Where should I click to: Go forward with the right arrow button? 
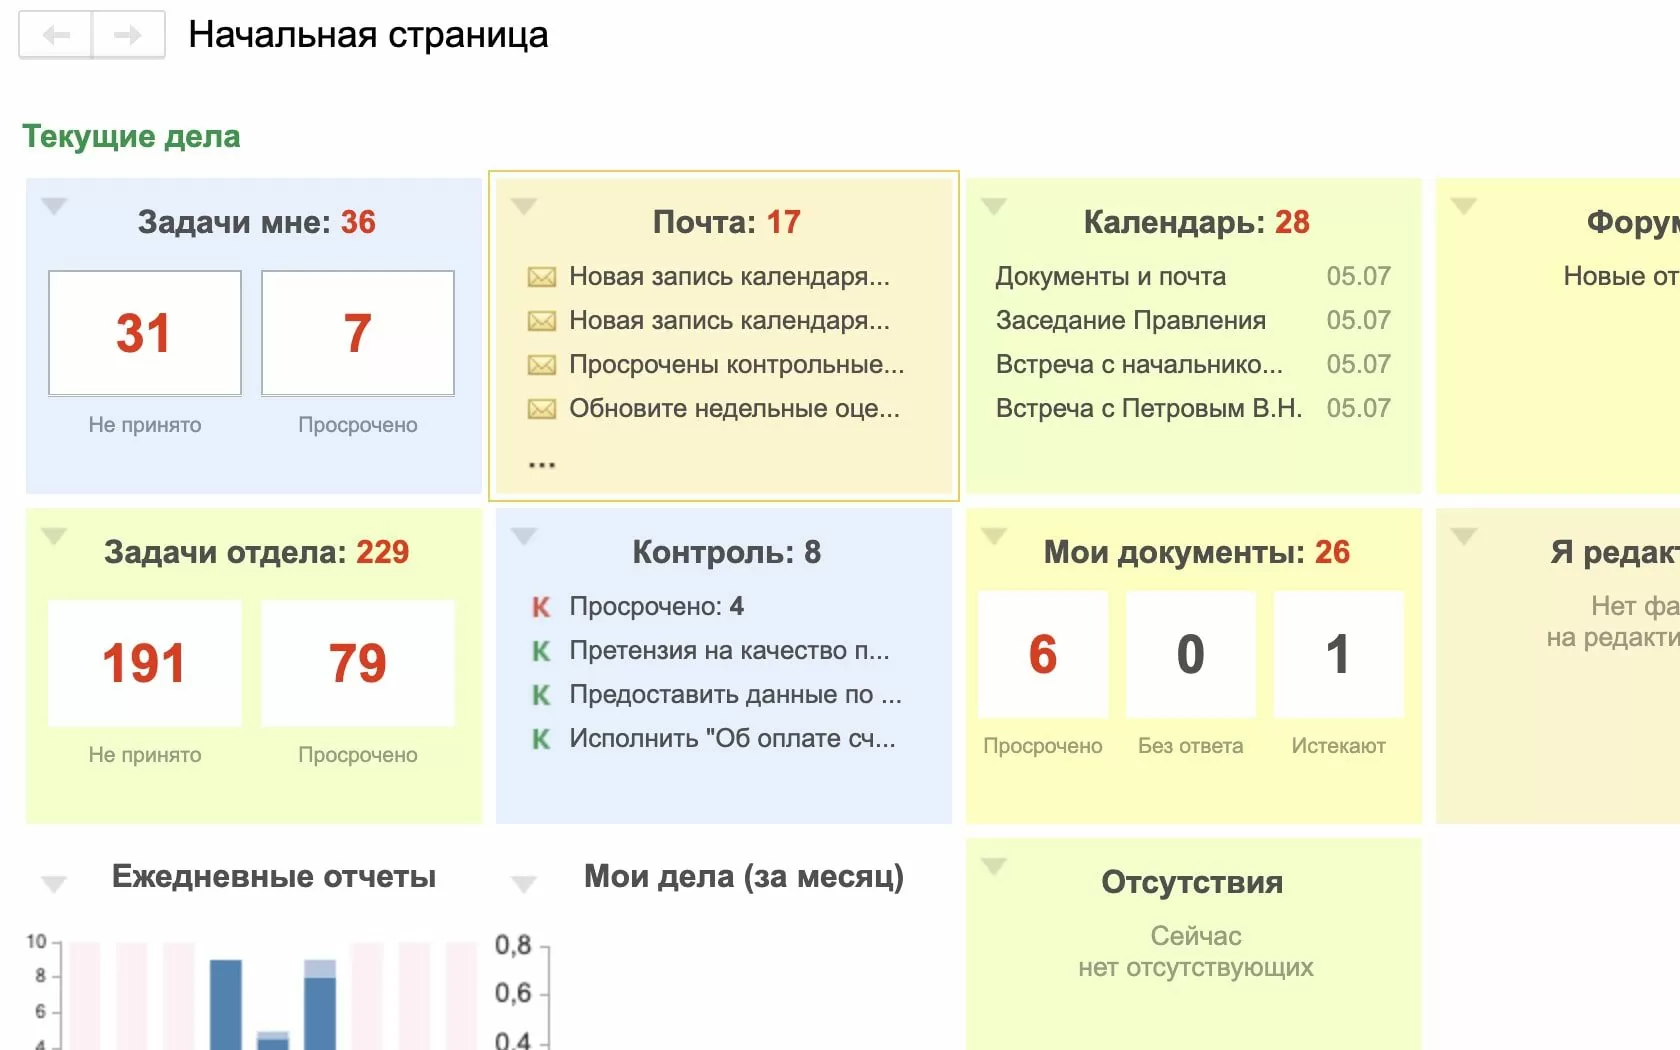click(x=128, y=36)
